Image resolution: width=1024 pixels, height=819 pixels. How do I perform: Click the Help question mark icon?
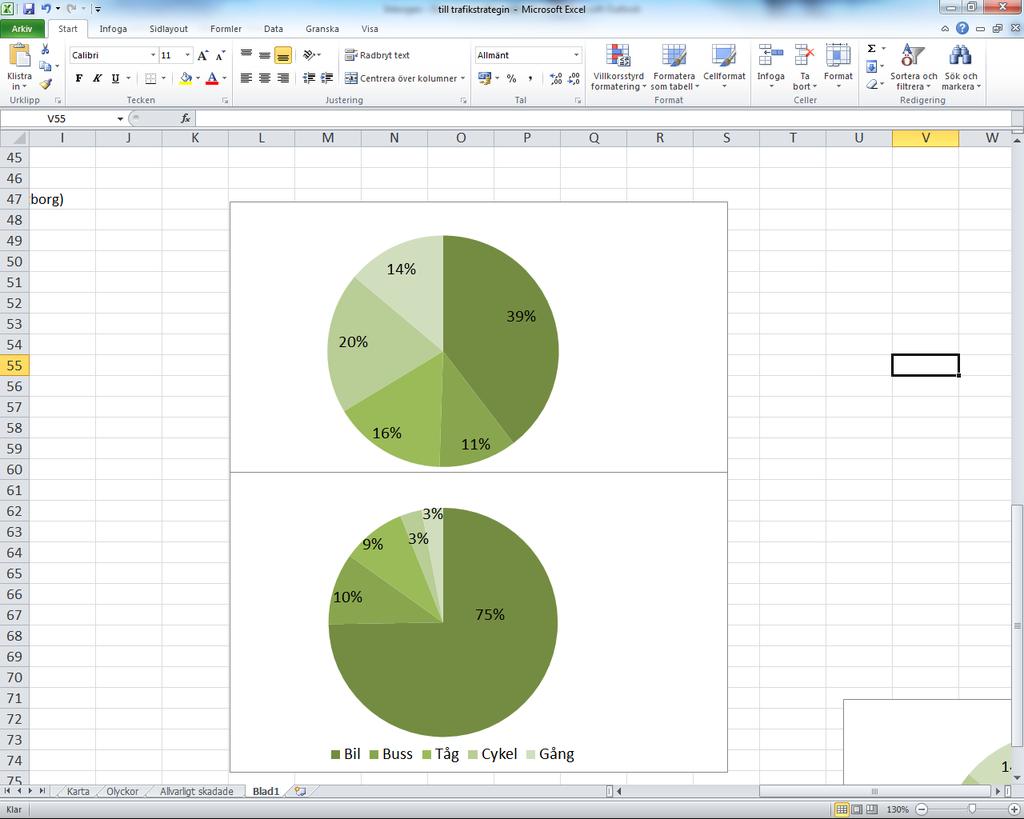tap(963, 28)
